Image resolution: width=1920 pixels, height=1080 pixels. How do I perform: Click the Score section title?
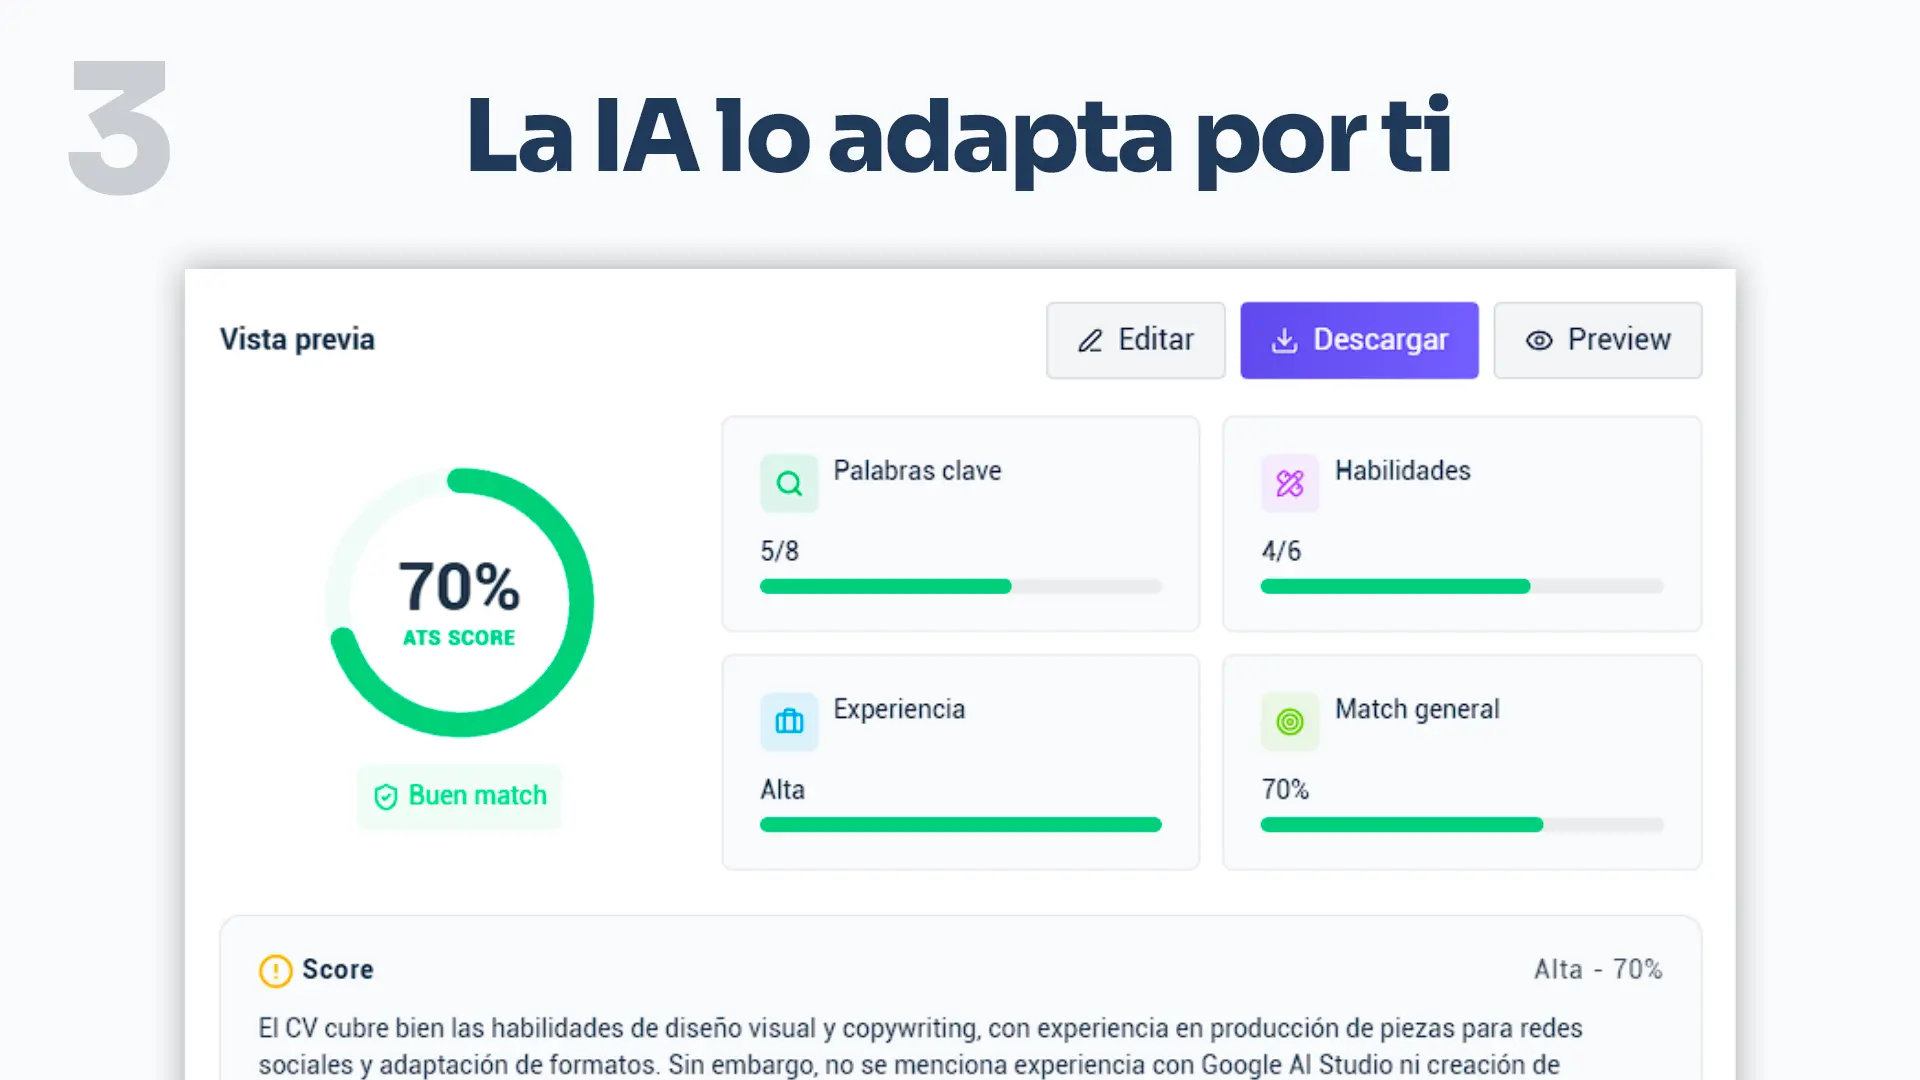click(x=337, y=970)
